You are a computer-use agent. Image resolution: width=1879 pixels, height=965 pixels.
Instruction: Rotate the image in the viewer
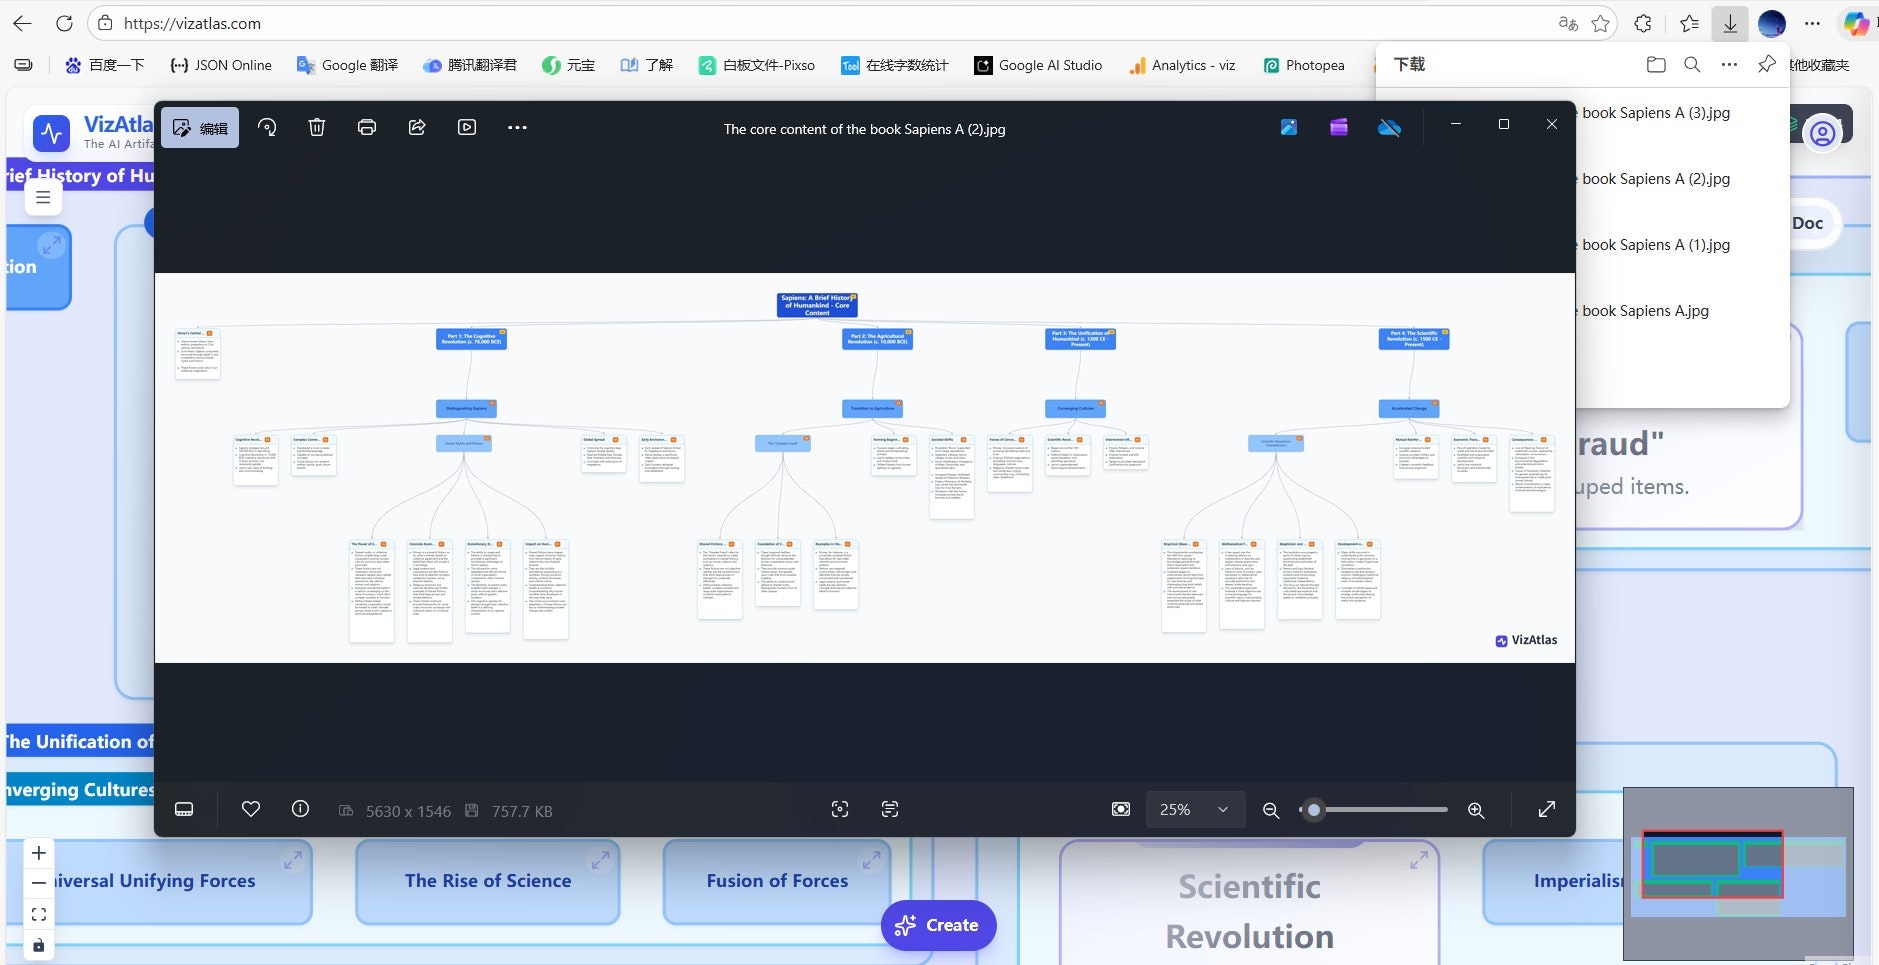point(267,127)
